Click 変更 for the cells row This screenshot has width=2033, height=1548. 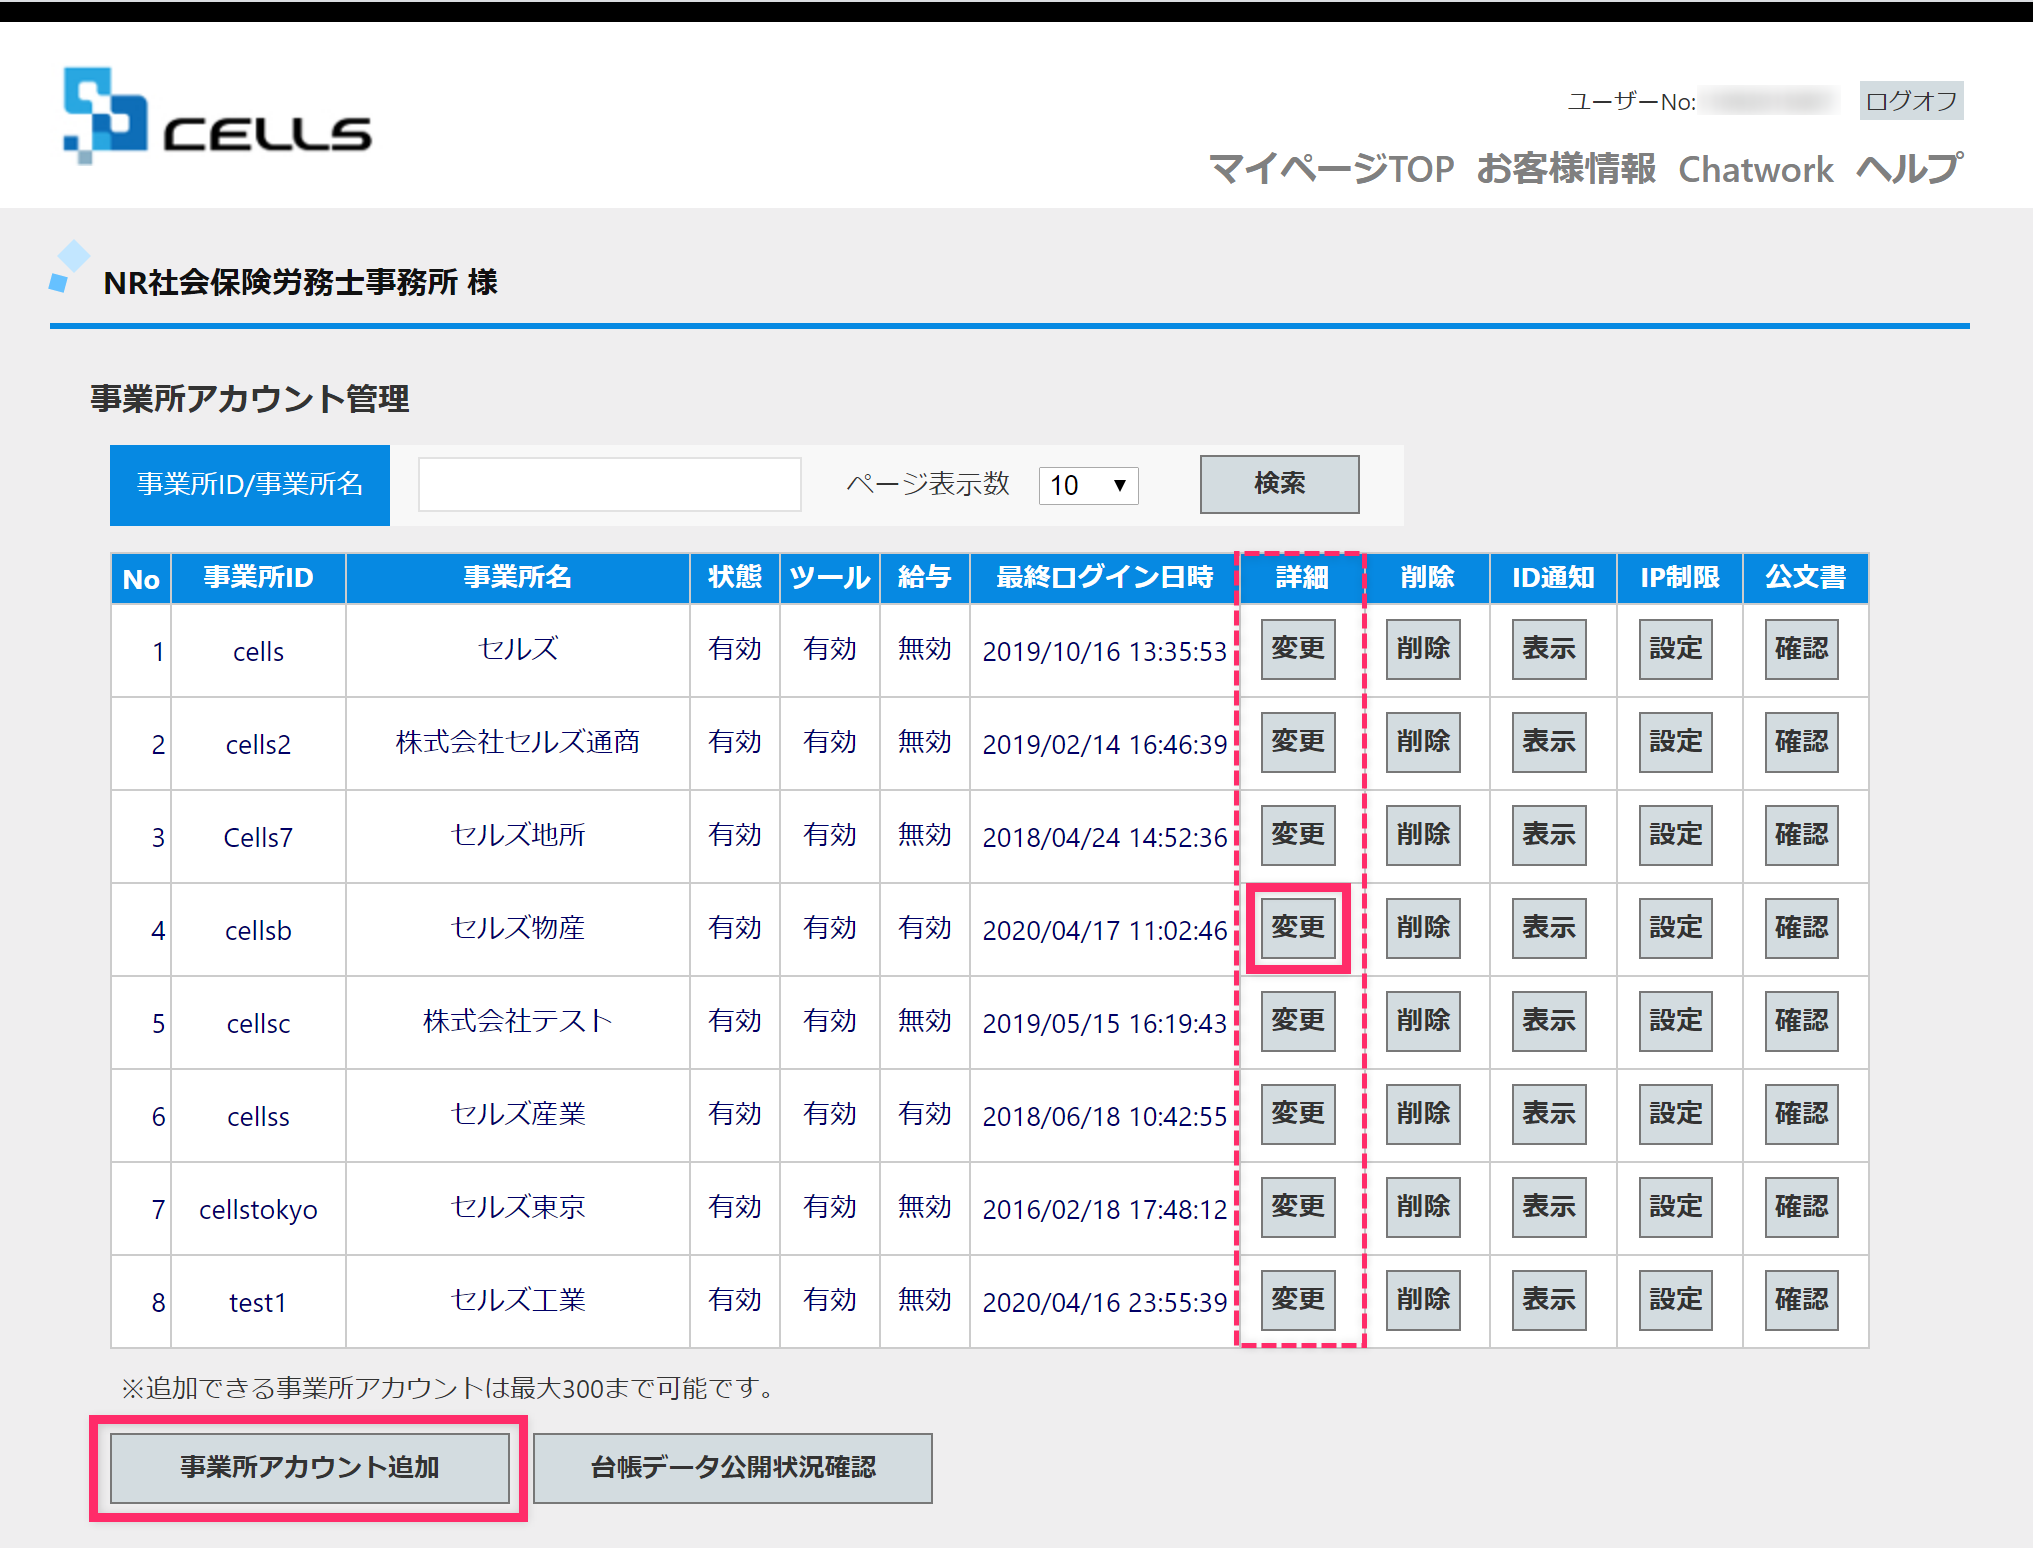pos(1298,649)
